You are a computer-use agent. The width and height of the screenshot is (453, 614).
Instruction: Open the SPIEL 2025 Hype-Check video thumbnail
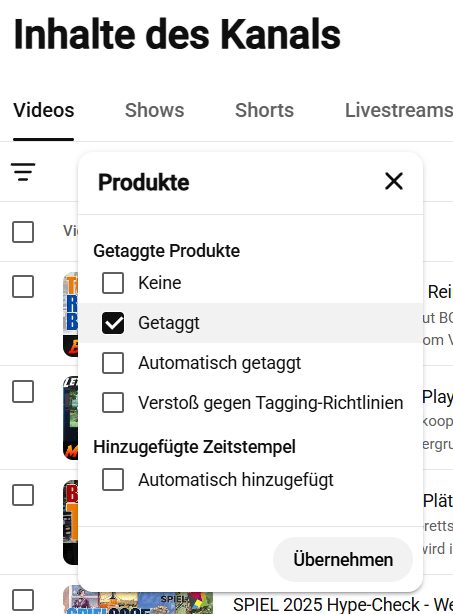[x=138, y=603]
